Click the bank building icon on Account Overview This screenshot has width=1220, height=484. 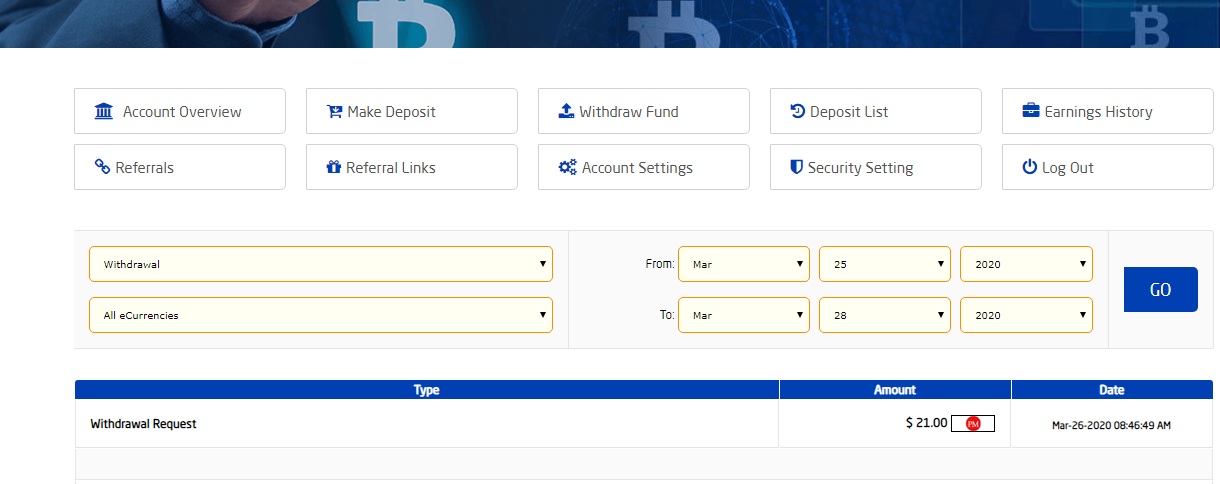click(104, 111)
